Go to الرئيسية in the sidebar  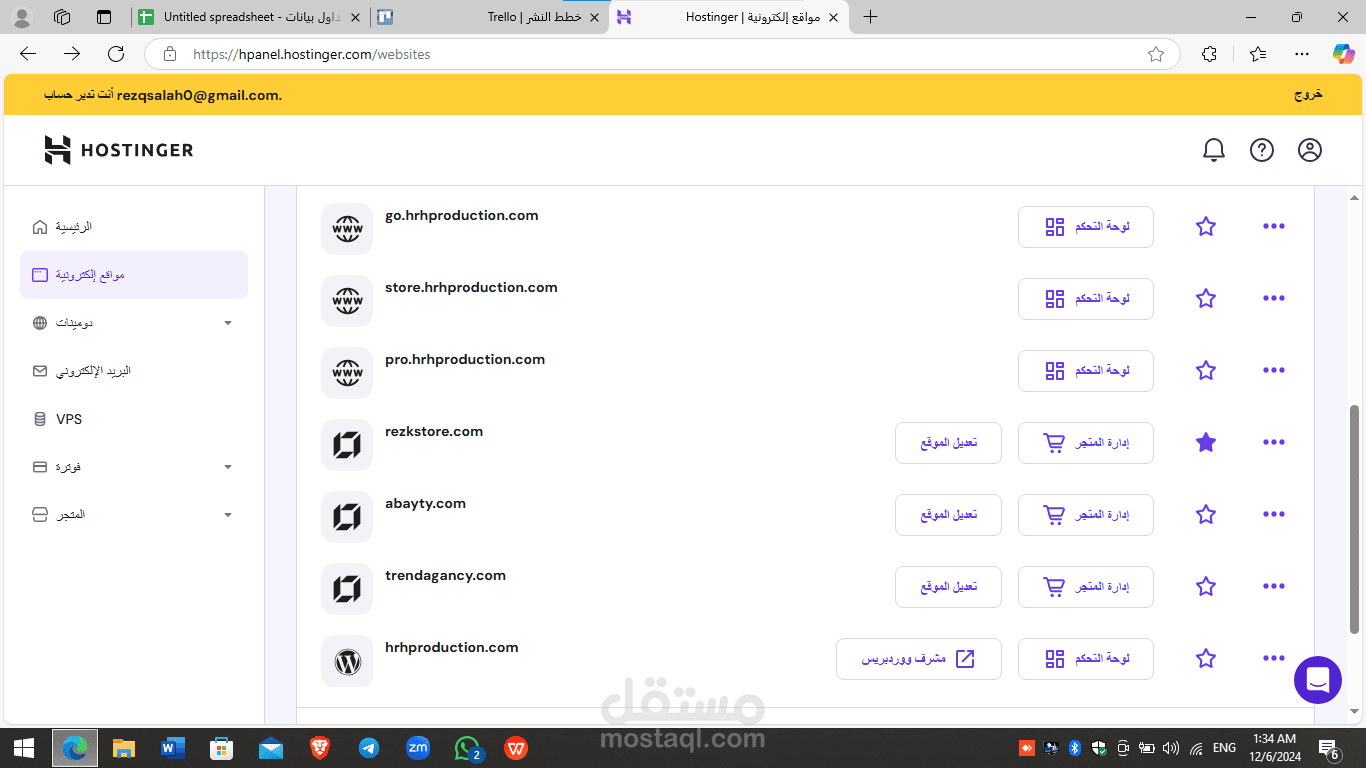pos(134,227)
